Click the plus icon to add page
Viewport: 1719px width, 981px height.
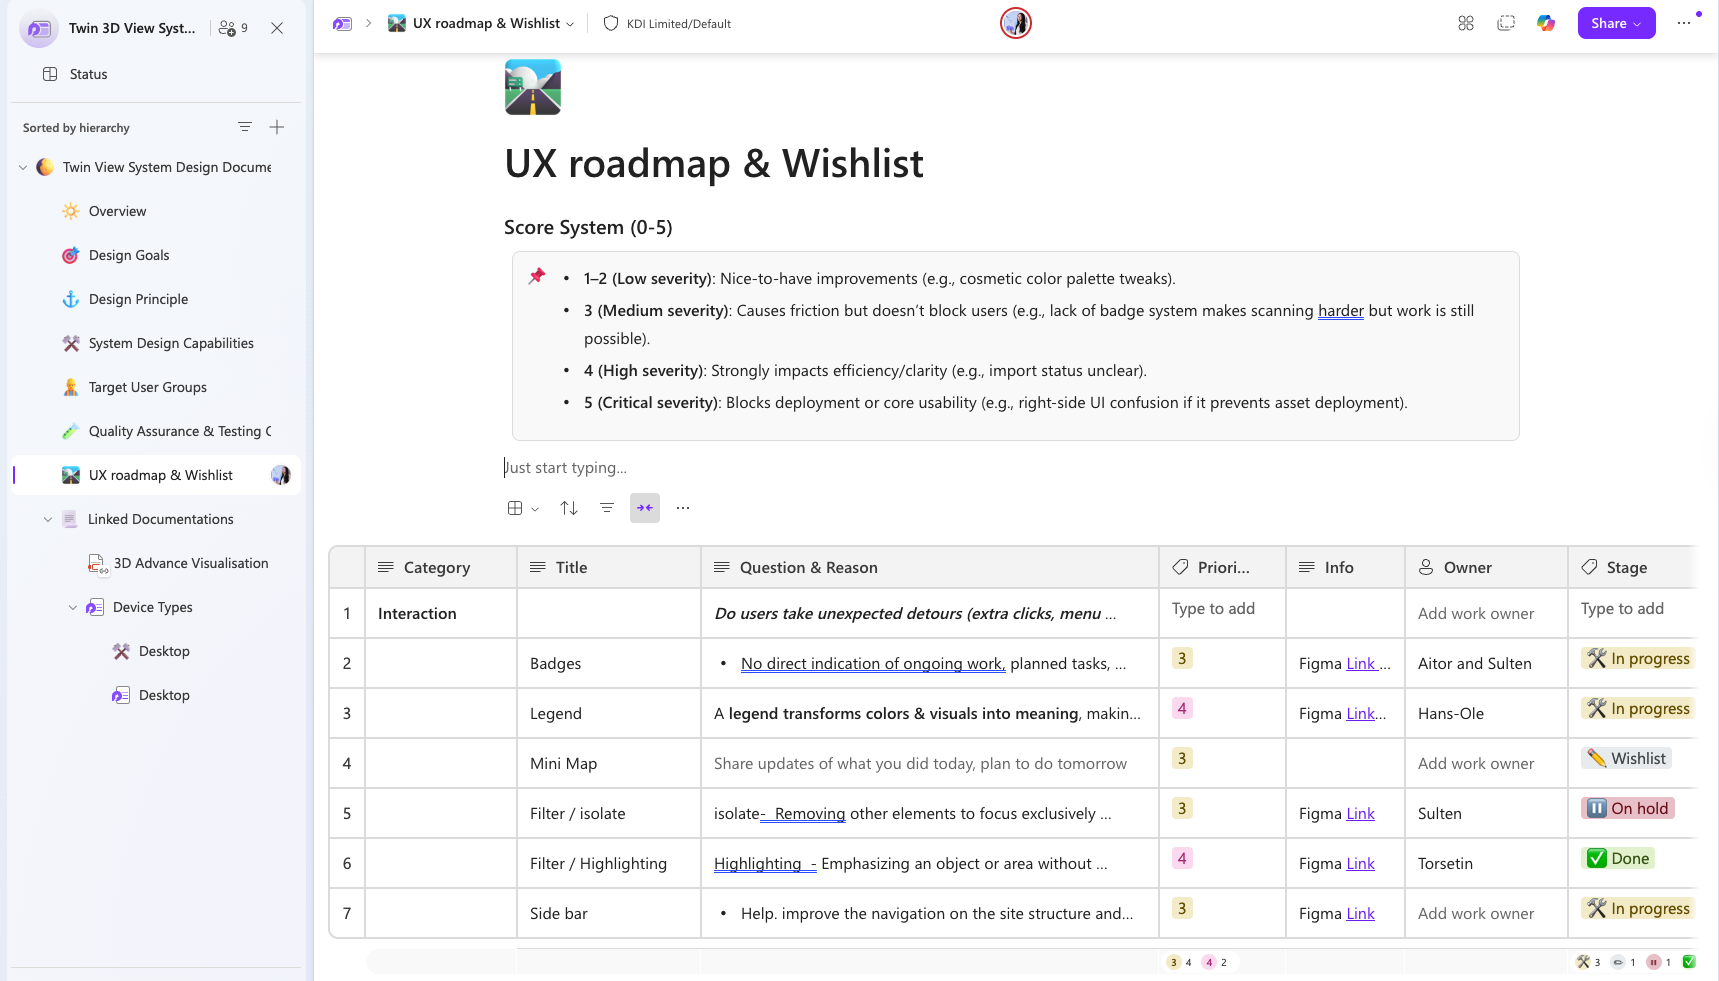click(x=277, y=127)
